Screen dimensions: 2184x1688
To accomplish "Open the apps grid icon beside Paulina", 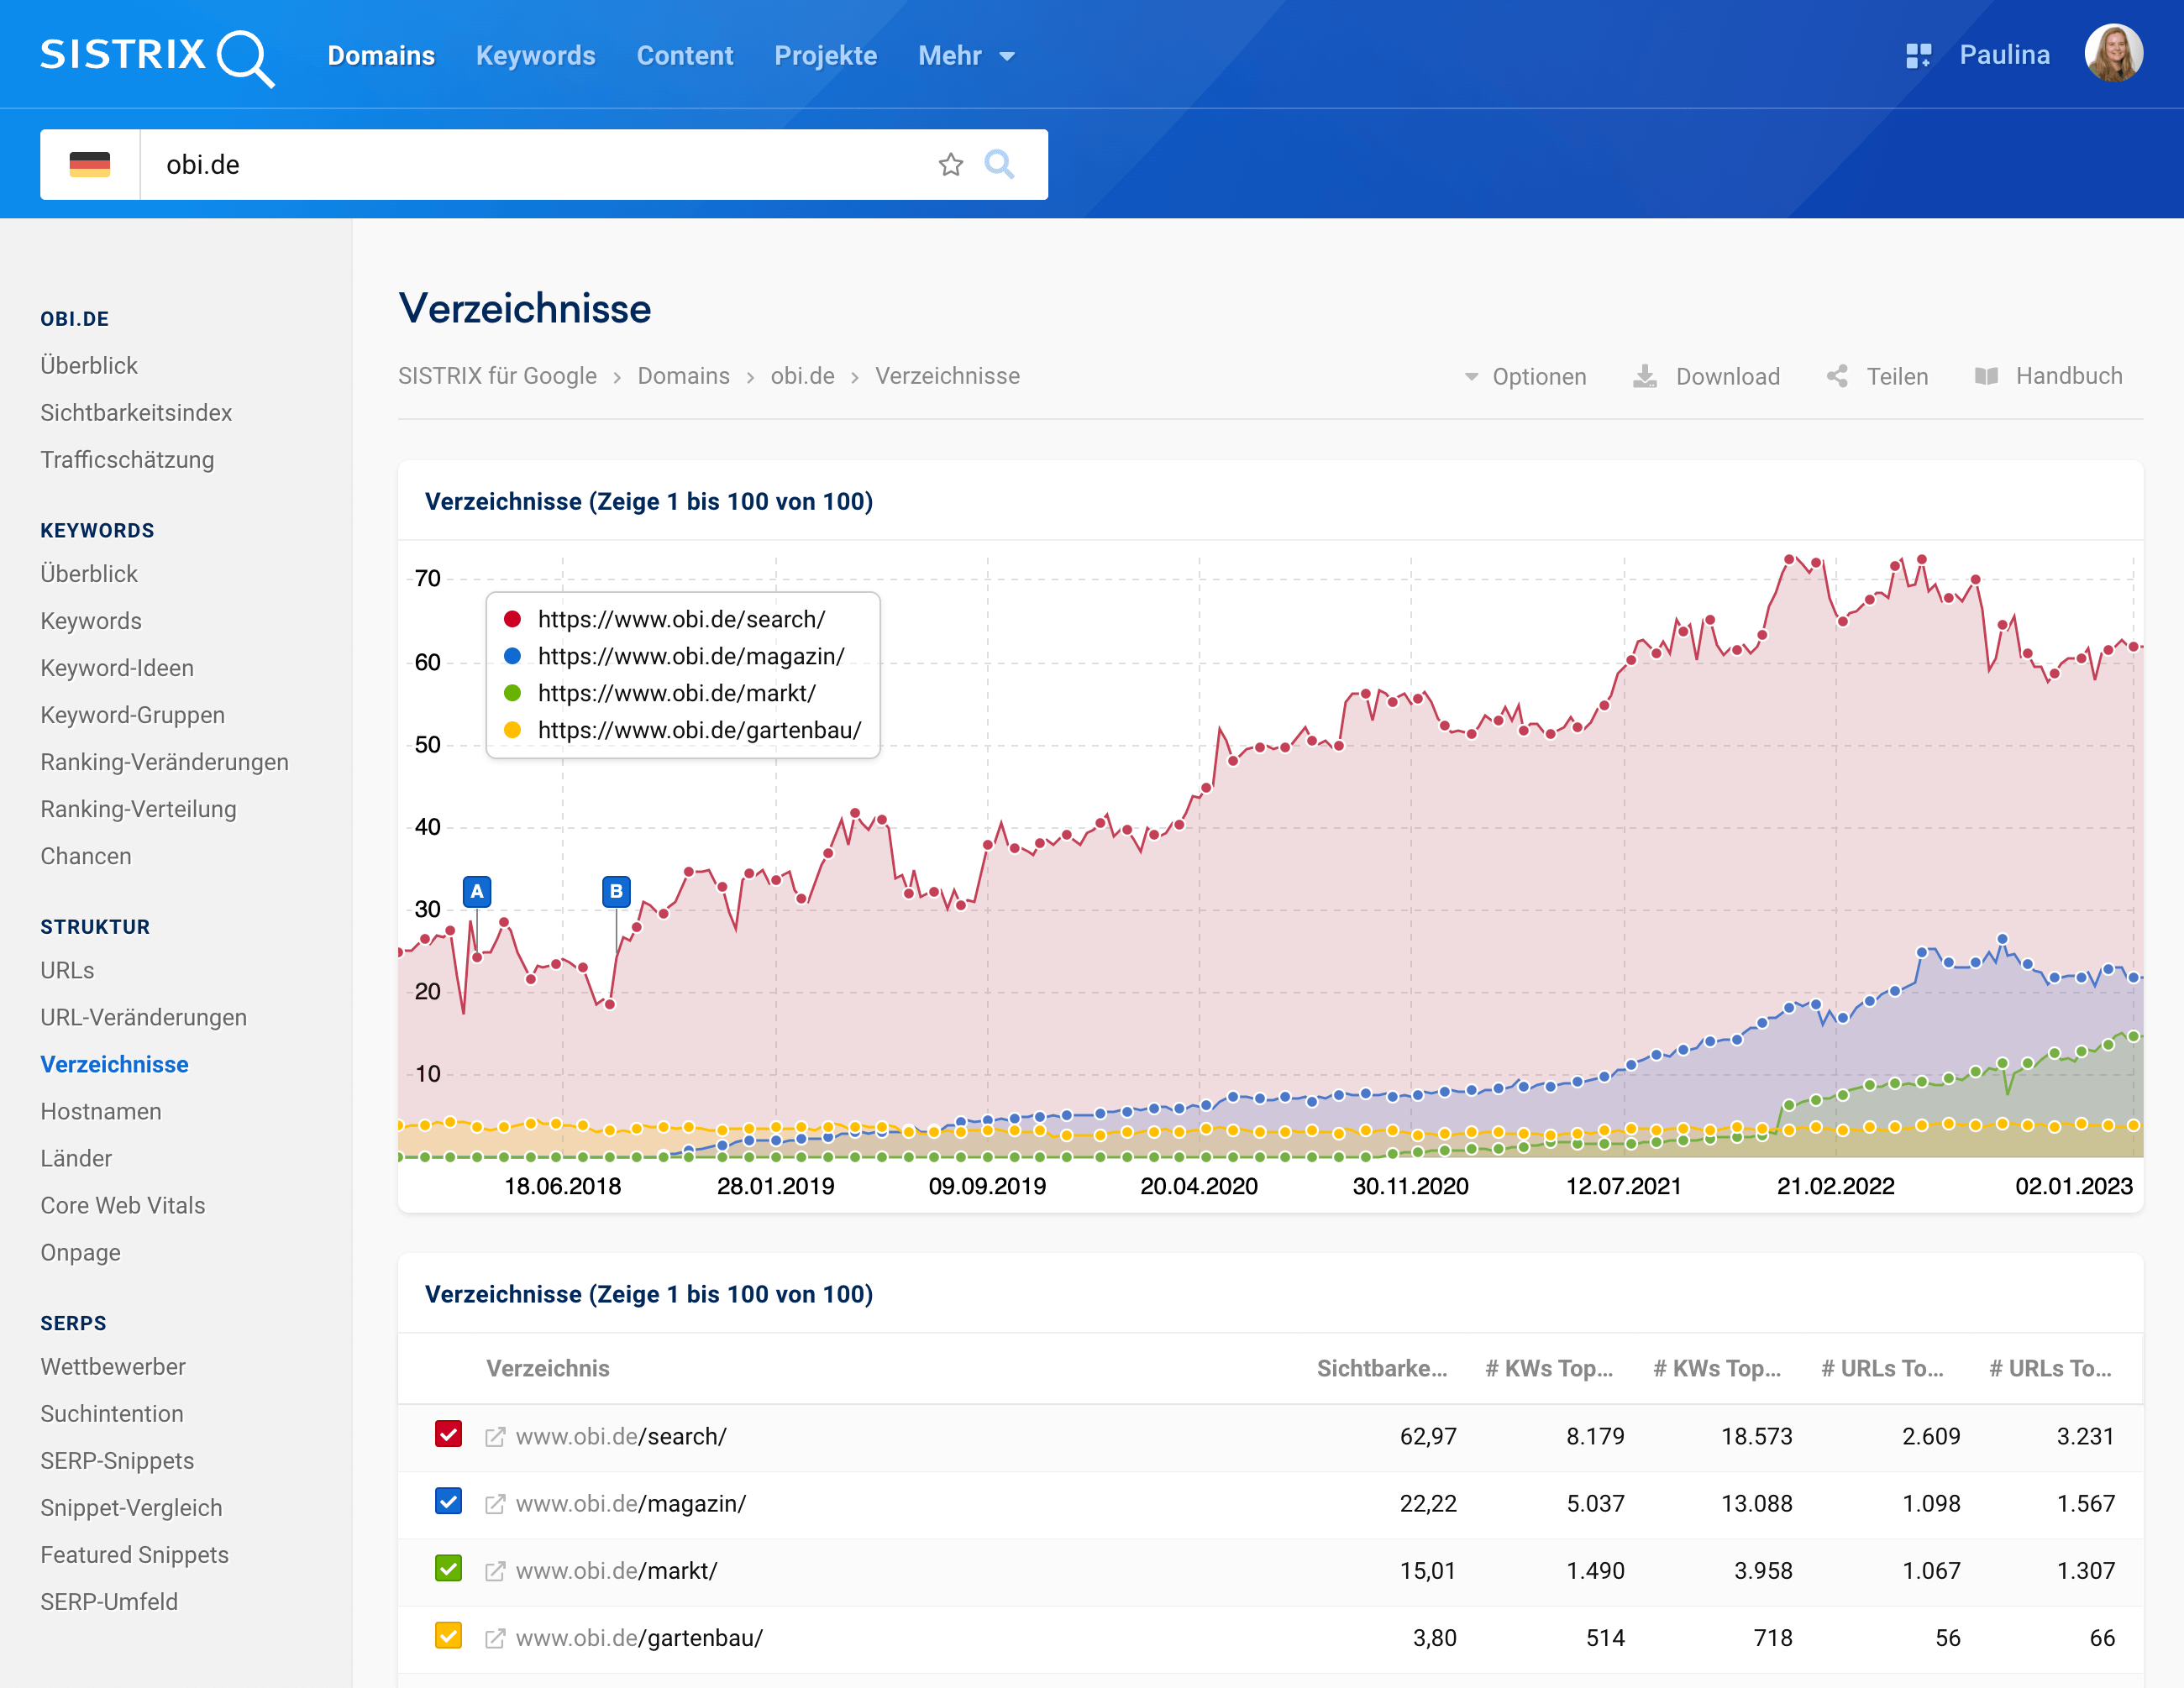I will (1917, 56).
